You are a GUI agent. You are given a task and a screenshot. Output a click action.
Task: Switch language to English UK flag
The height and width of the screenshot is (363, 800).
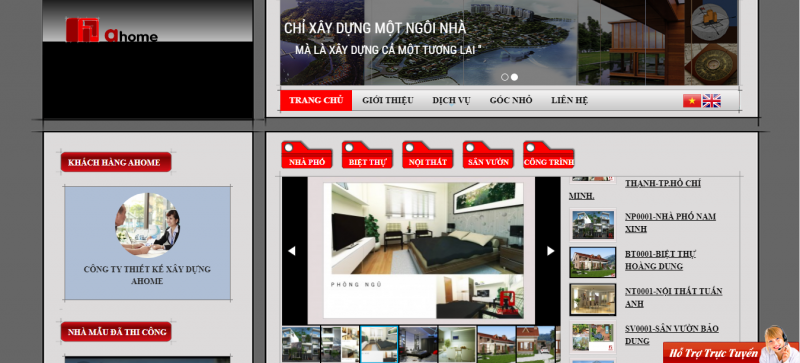pyautogui.click(x=711, y=101)
